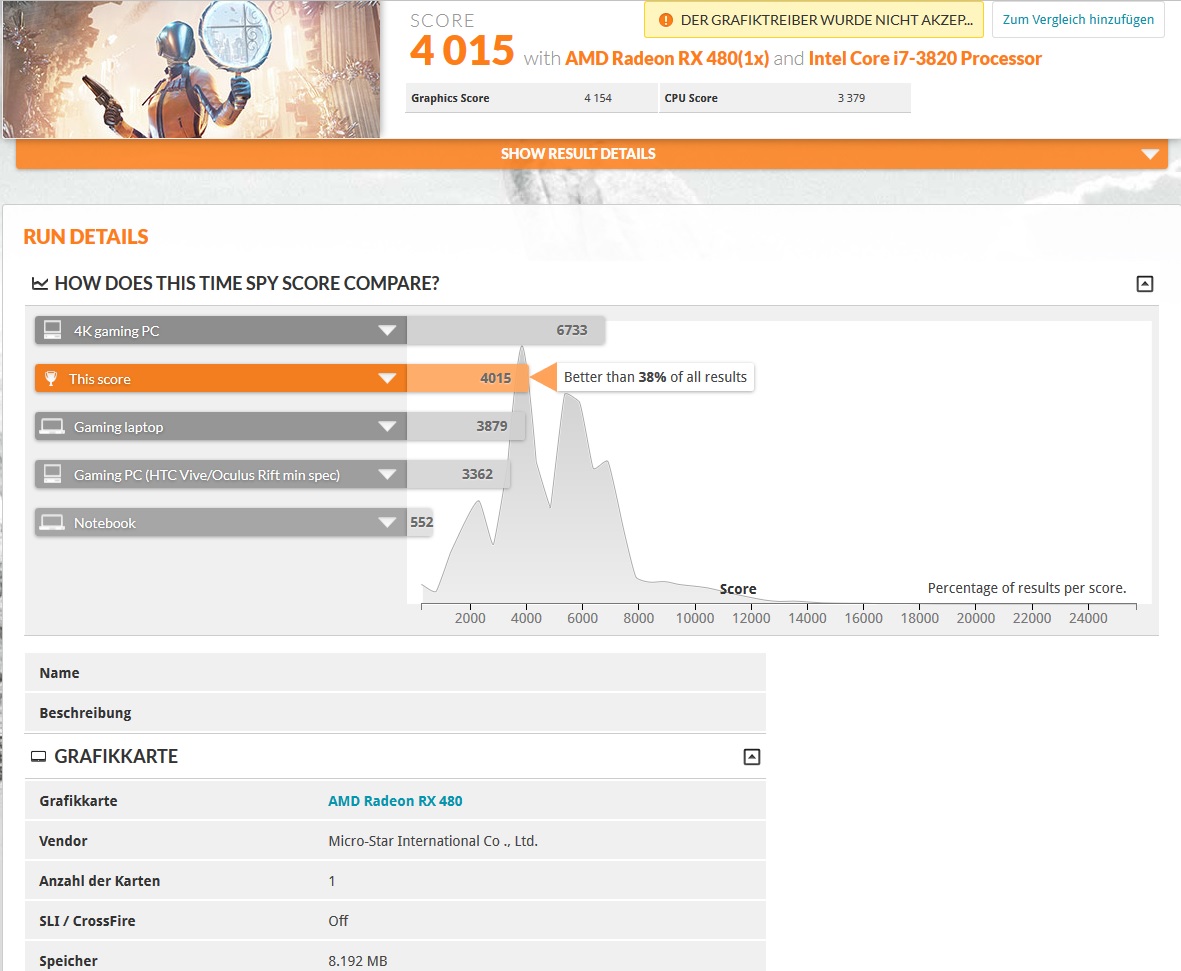Expand the Gaming laptop dropdown arrow
This screenshot has width=1181, height=971.
click(386, 426)
